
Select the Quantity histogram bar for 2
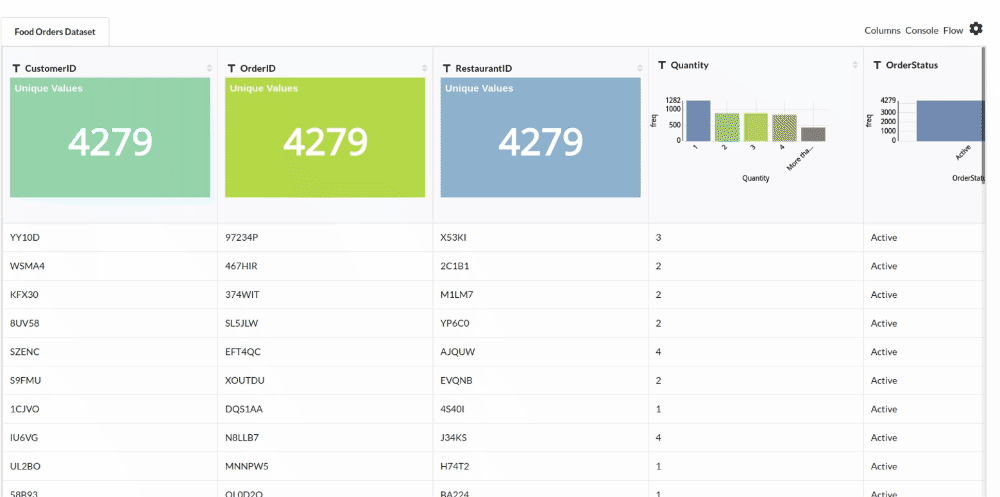tap(727, 128)
